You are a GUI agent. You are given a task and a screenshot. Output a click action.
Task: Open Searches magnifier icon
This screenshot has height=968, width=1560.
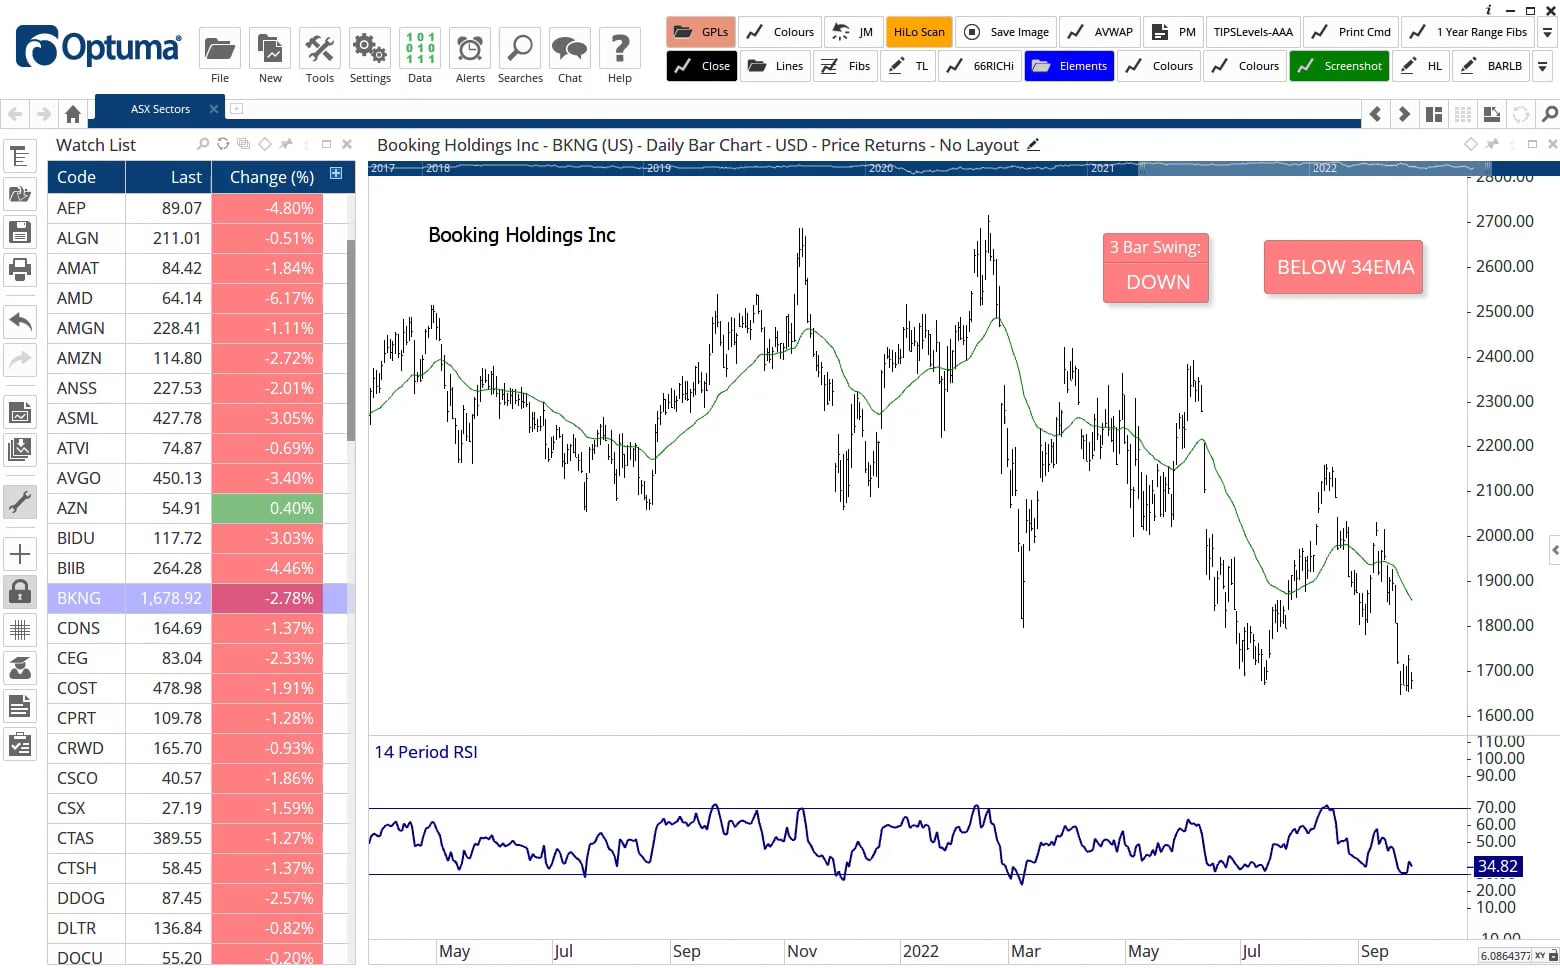click(x=520, y=48)
